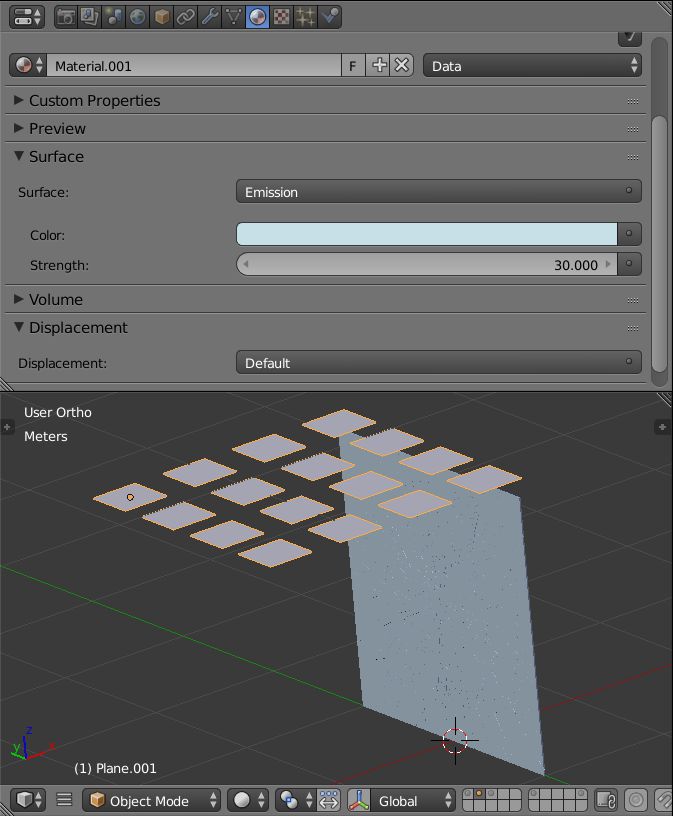Browse materials with the sphere icon
The height and width of the screenshot is (816, 673).
[x=28, y=66]
